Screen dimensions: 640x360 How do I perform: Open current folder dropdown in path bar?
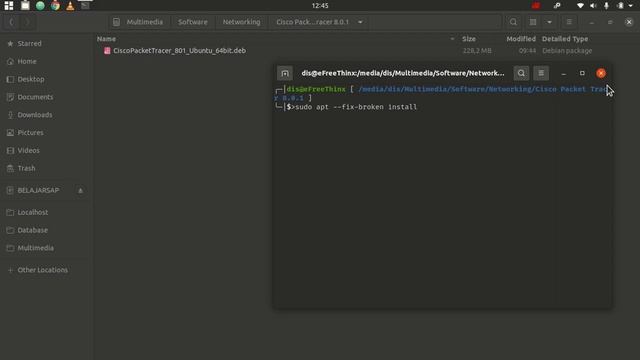click(360, 22)
